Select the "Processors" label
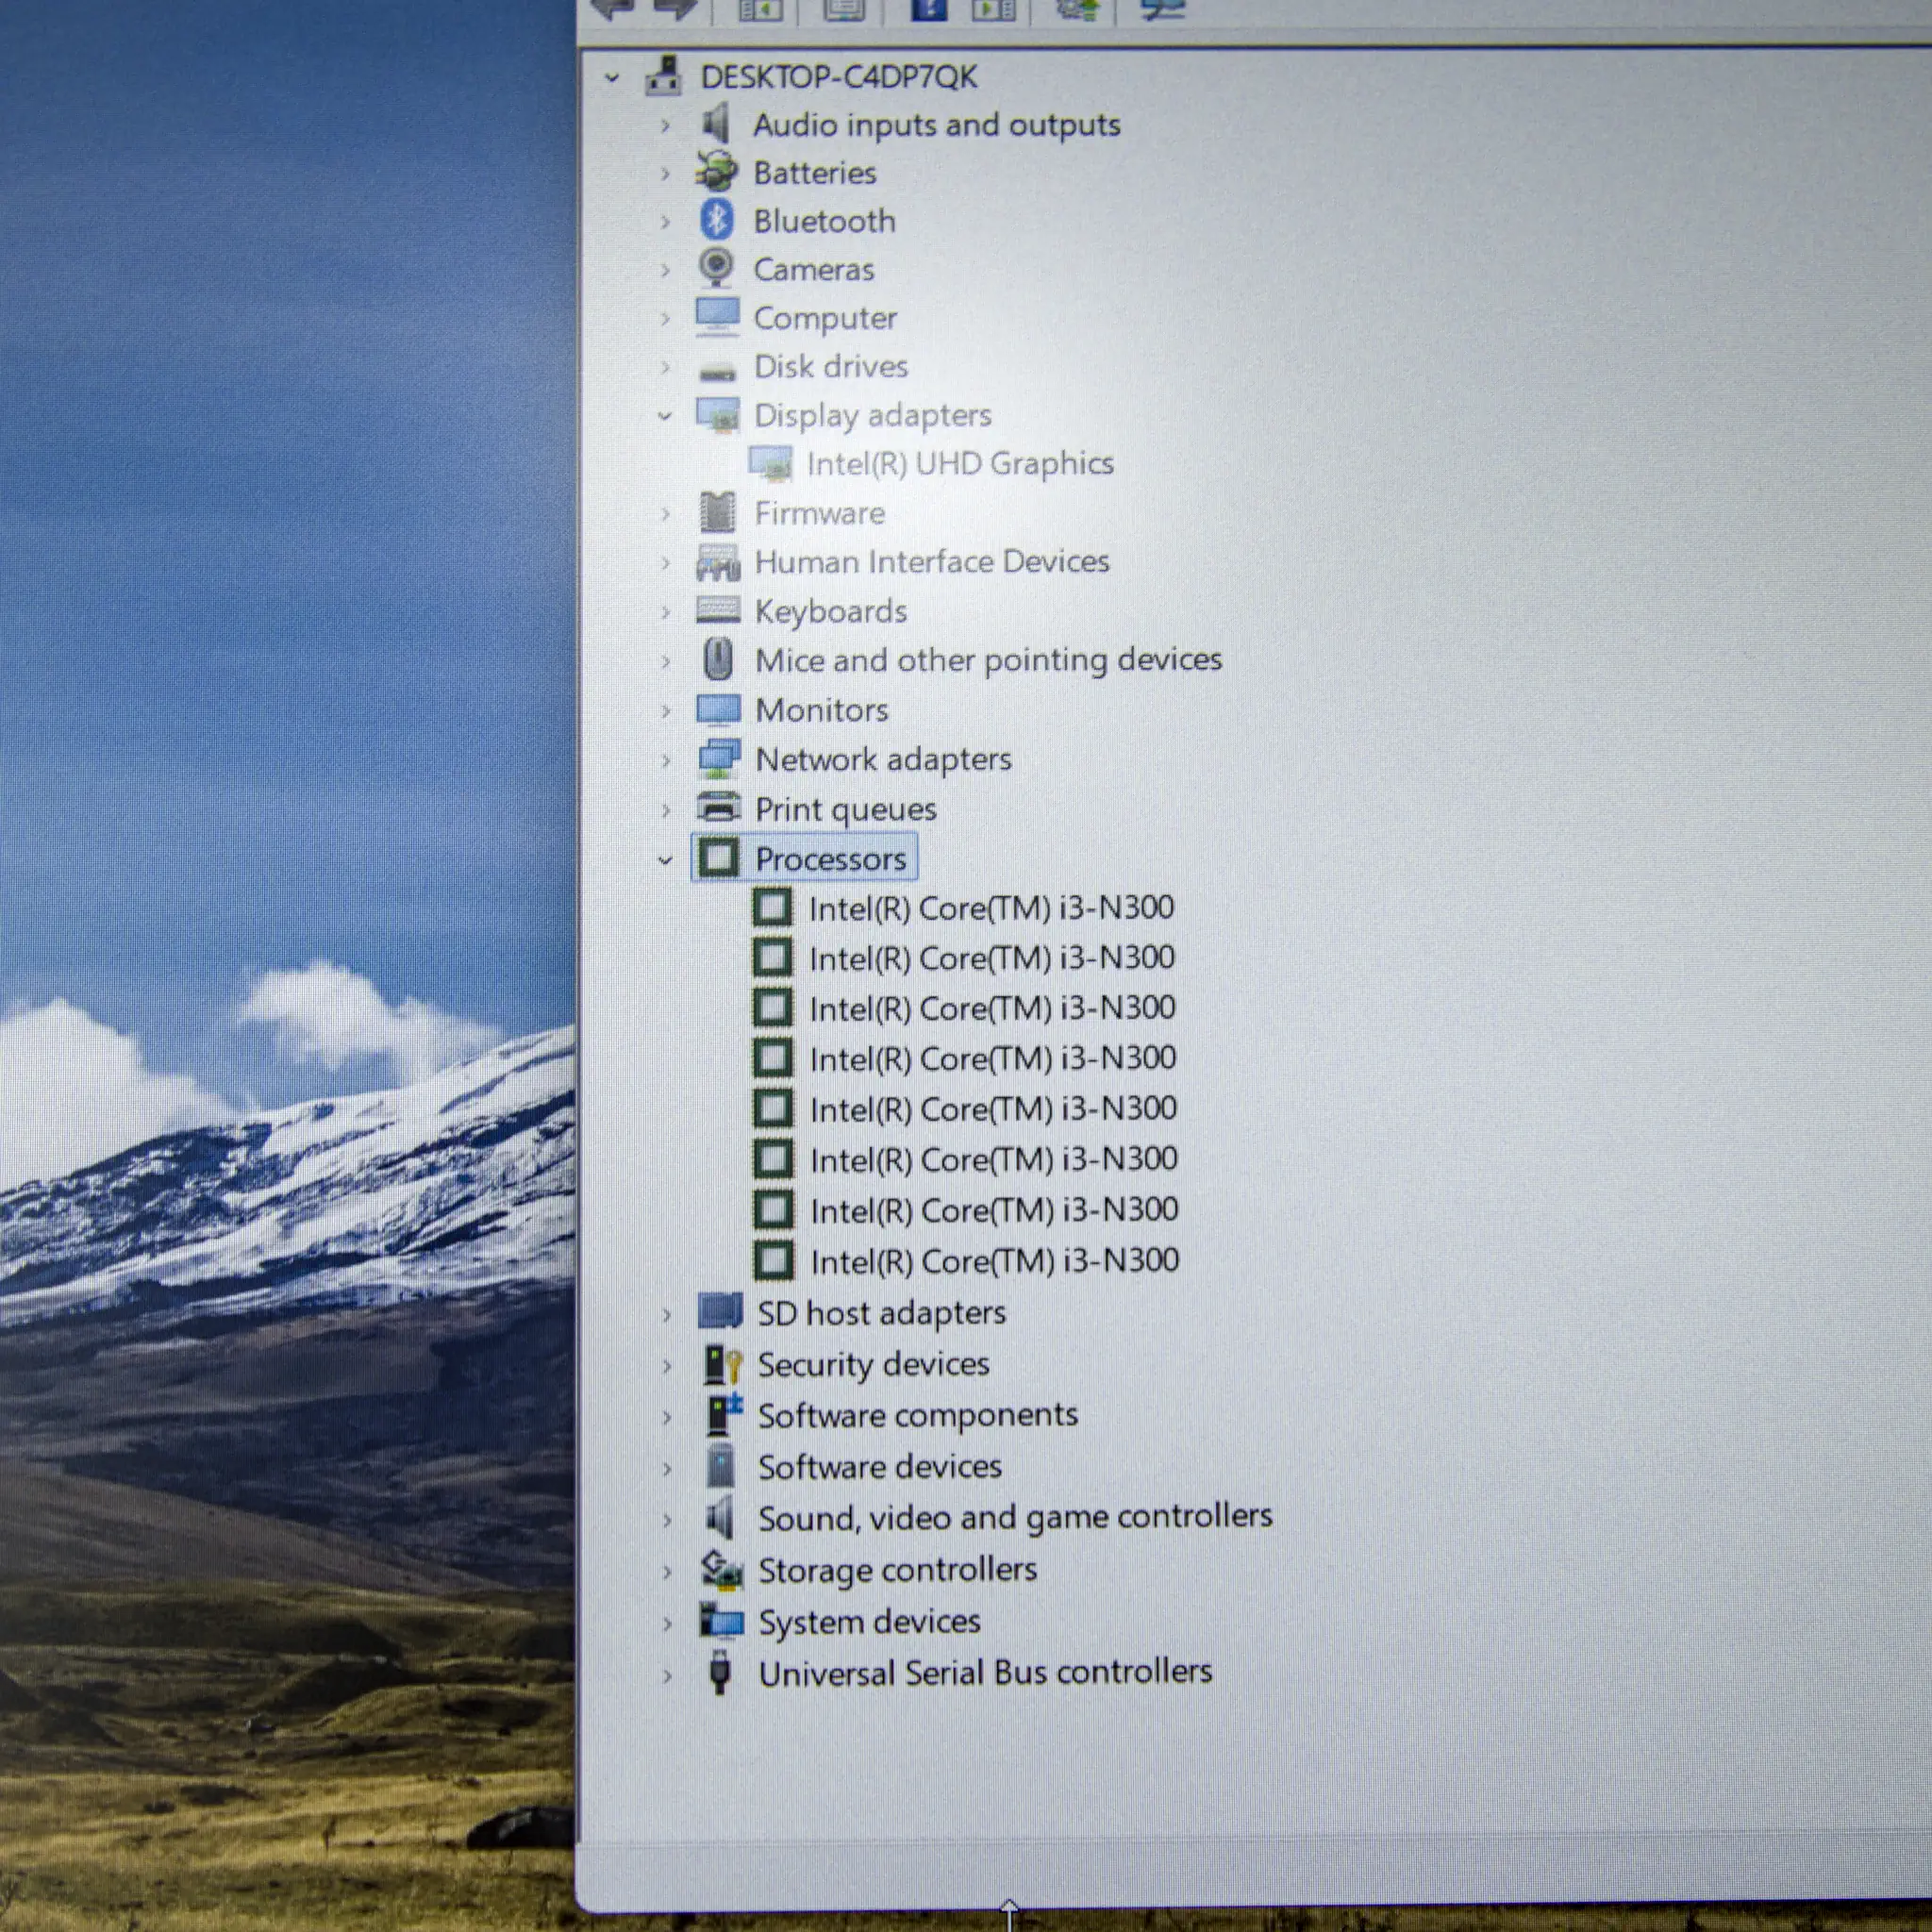 831,859
